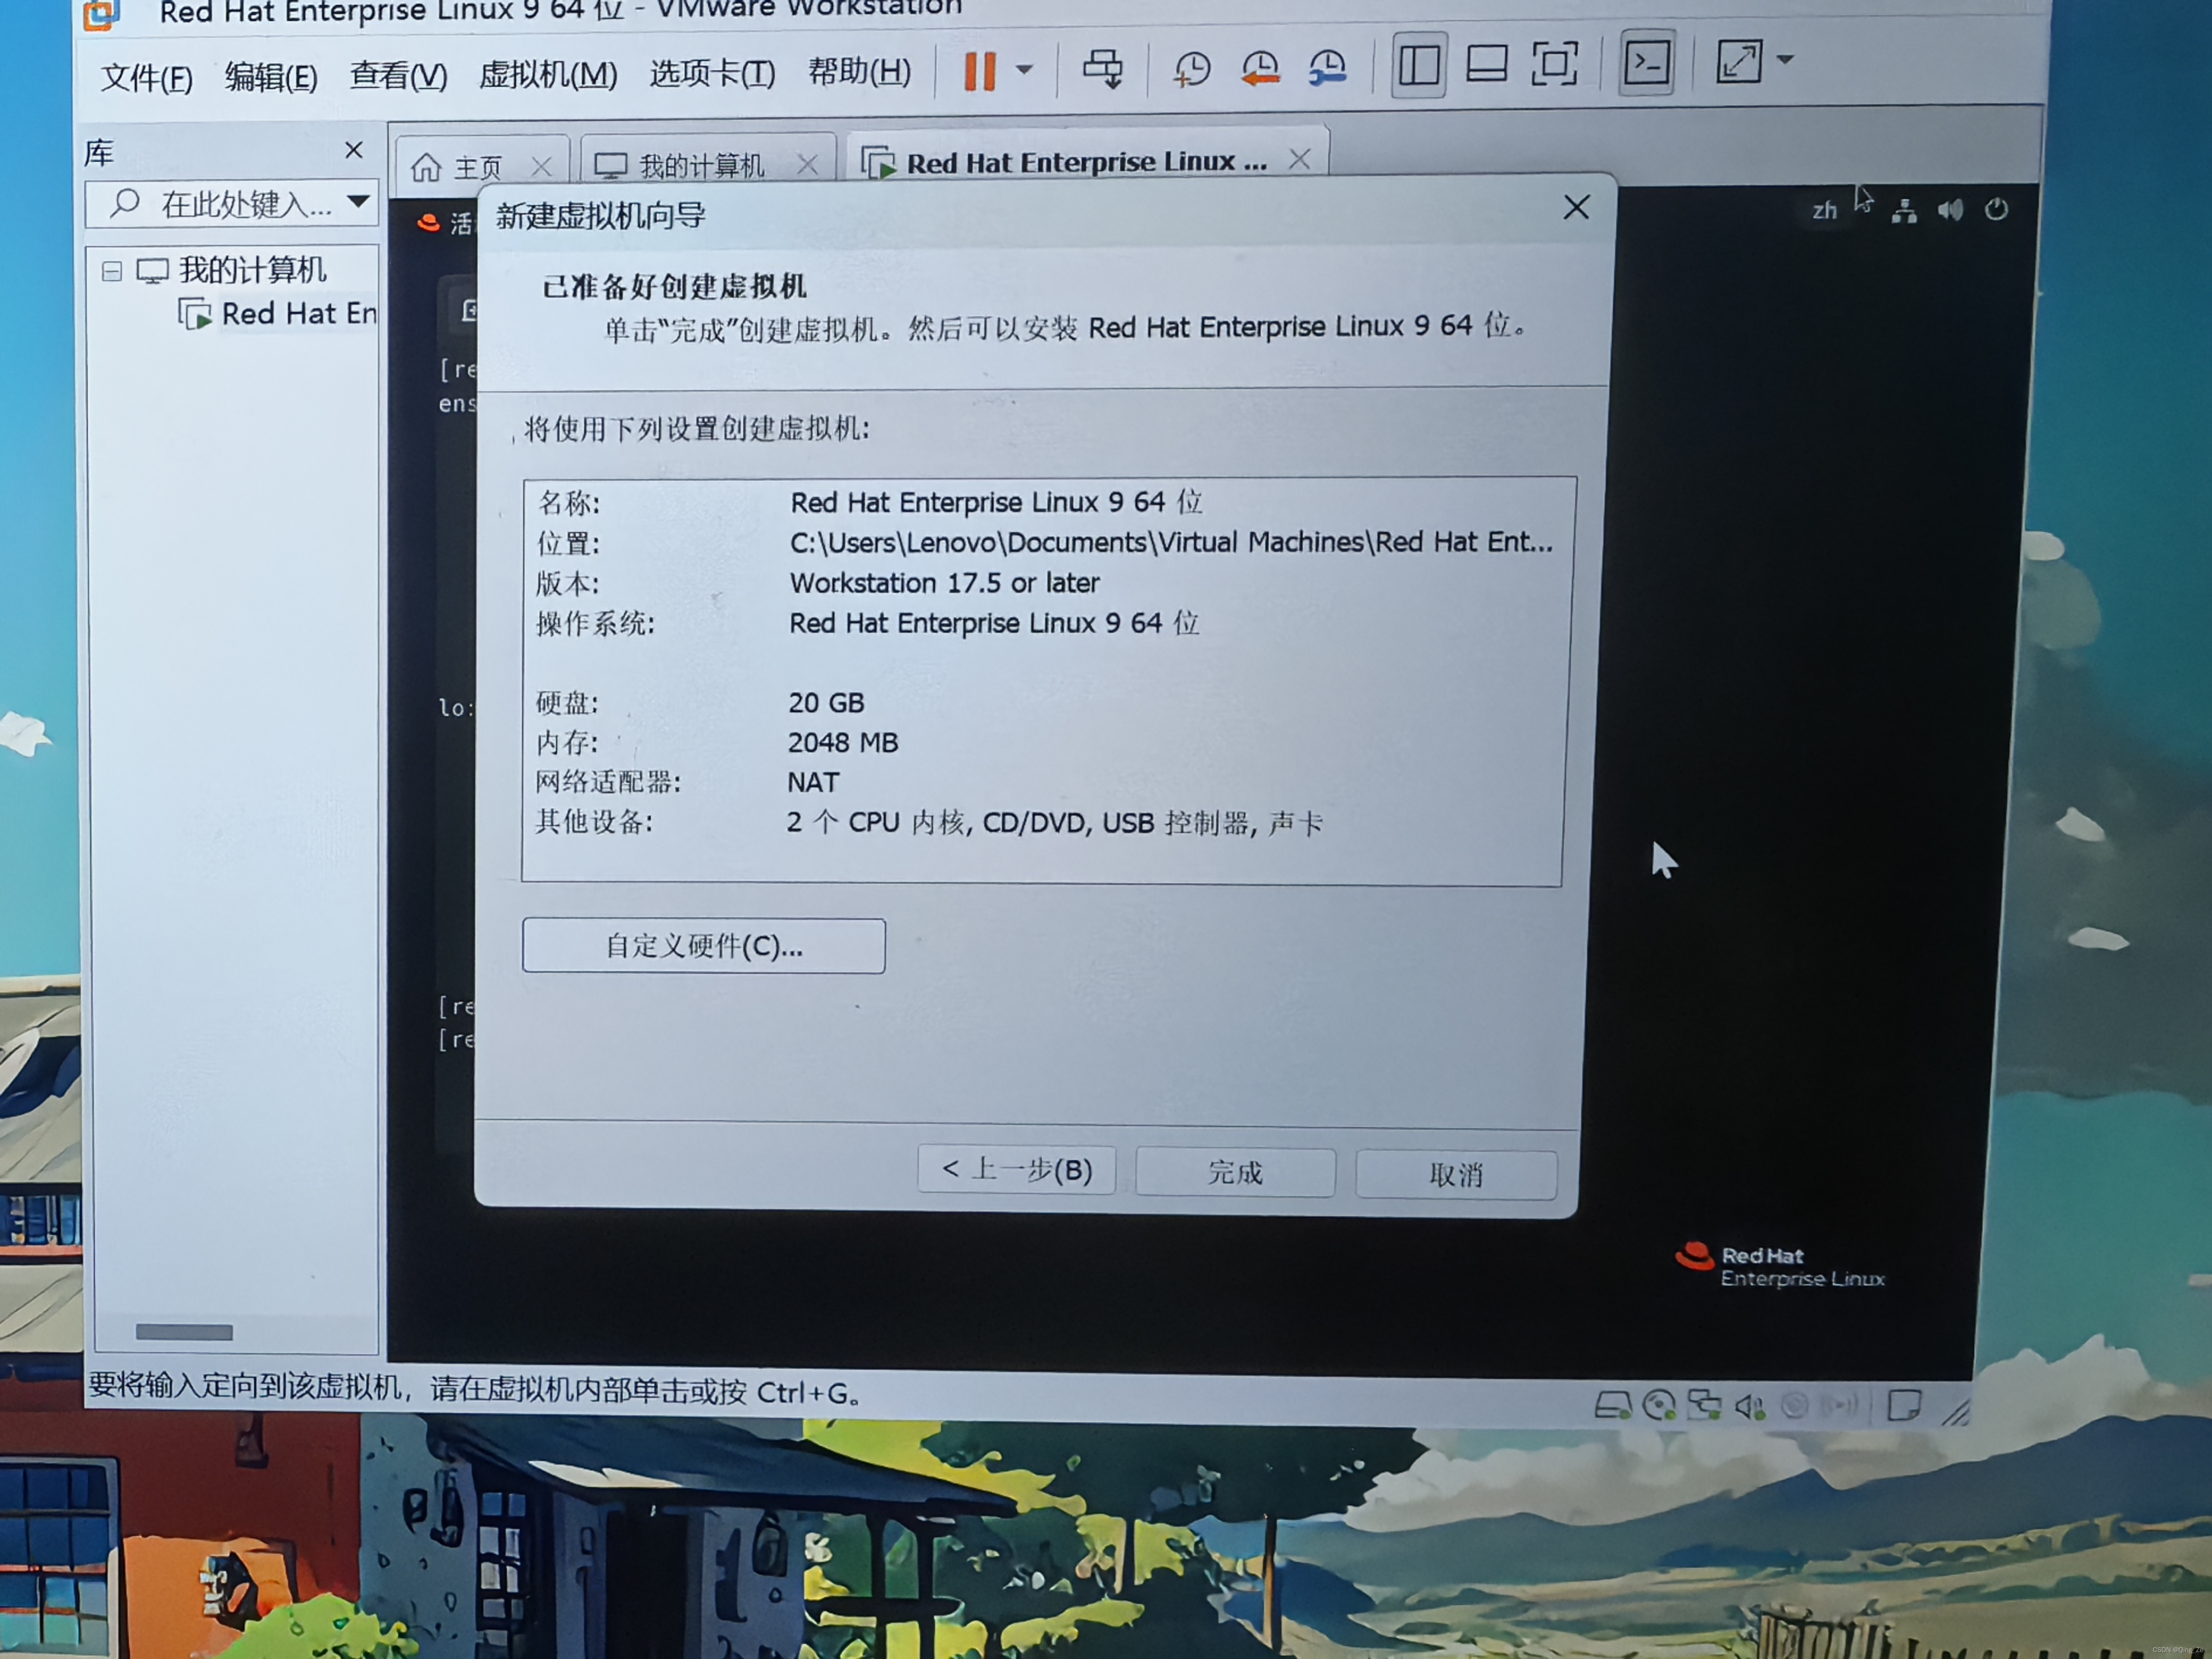Click the library panel horizontal scrollbar

tap(184, 1332)
